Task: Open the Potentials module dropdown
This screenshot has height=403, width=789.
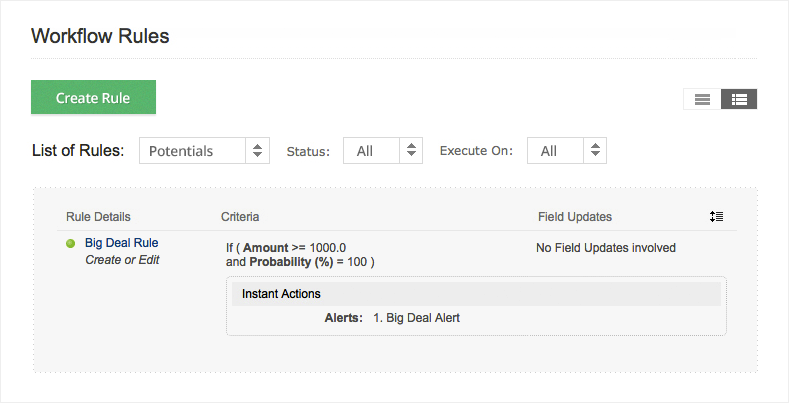Action: 204,151
